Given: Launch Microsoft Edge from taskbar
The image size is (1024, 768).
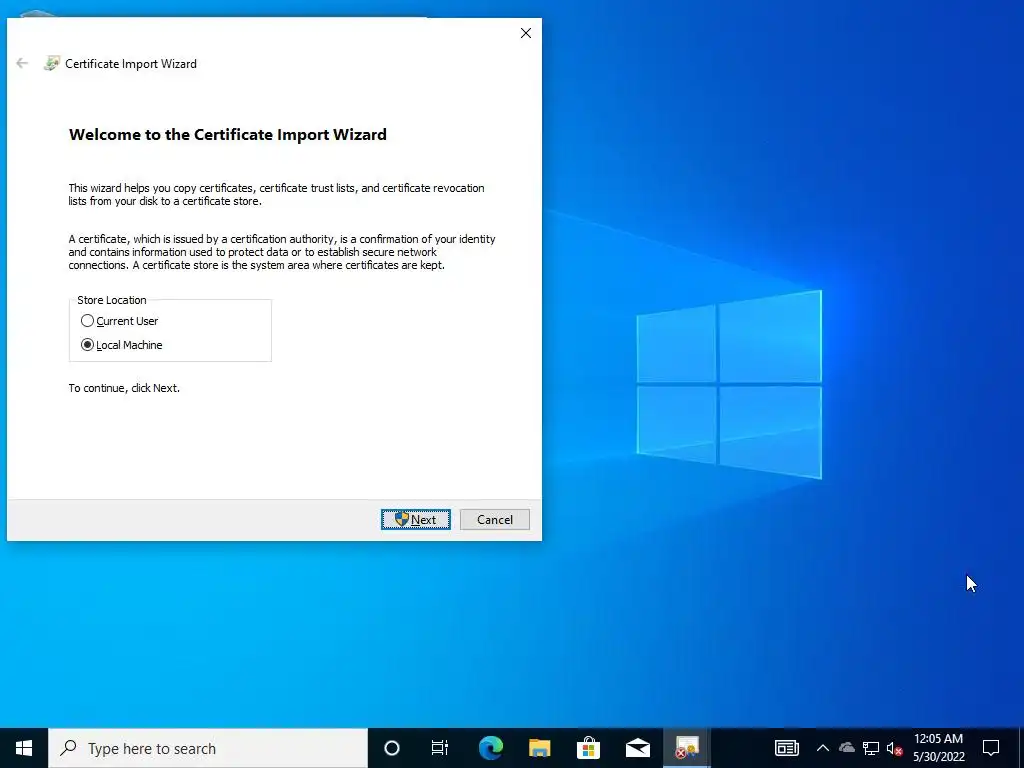Looking at the screenshot, I should 490,748.
